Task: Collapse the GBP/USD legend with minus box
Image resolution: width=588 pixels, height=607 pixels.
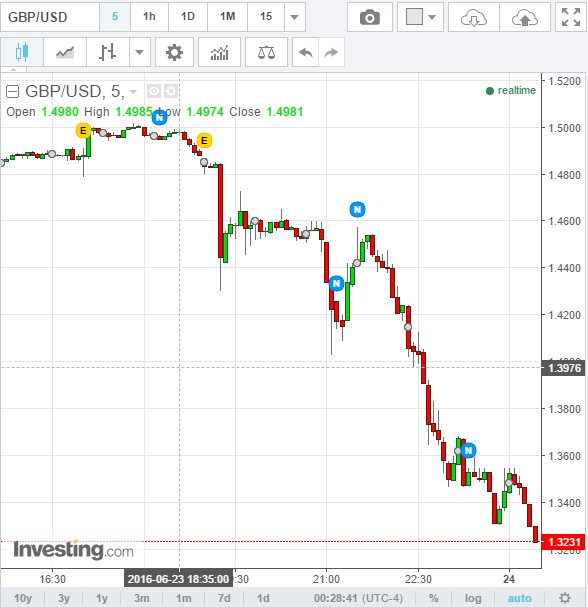Action: pos(12,92)
